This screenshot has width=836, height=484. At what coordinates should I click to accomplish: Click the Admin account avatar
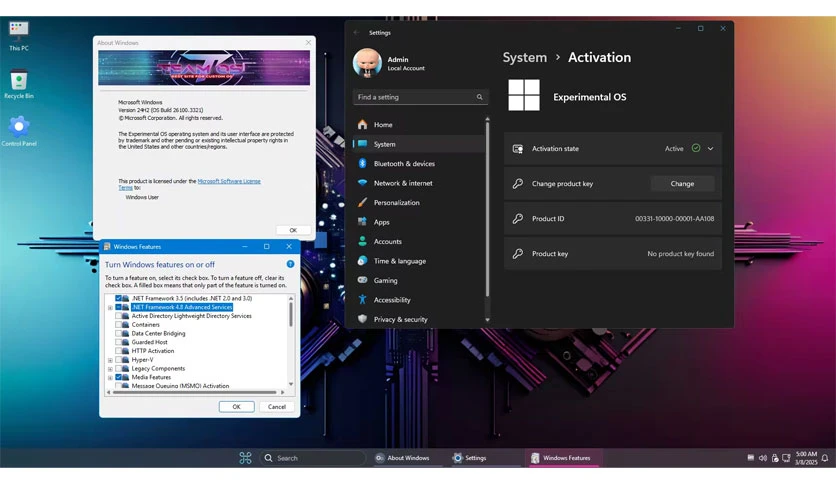click(x=367, y=63)
